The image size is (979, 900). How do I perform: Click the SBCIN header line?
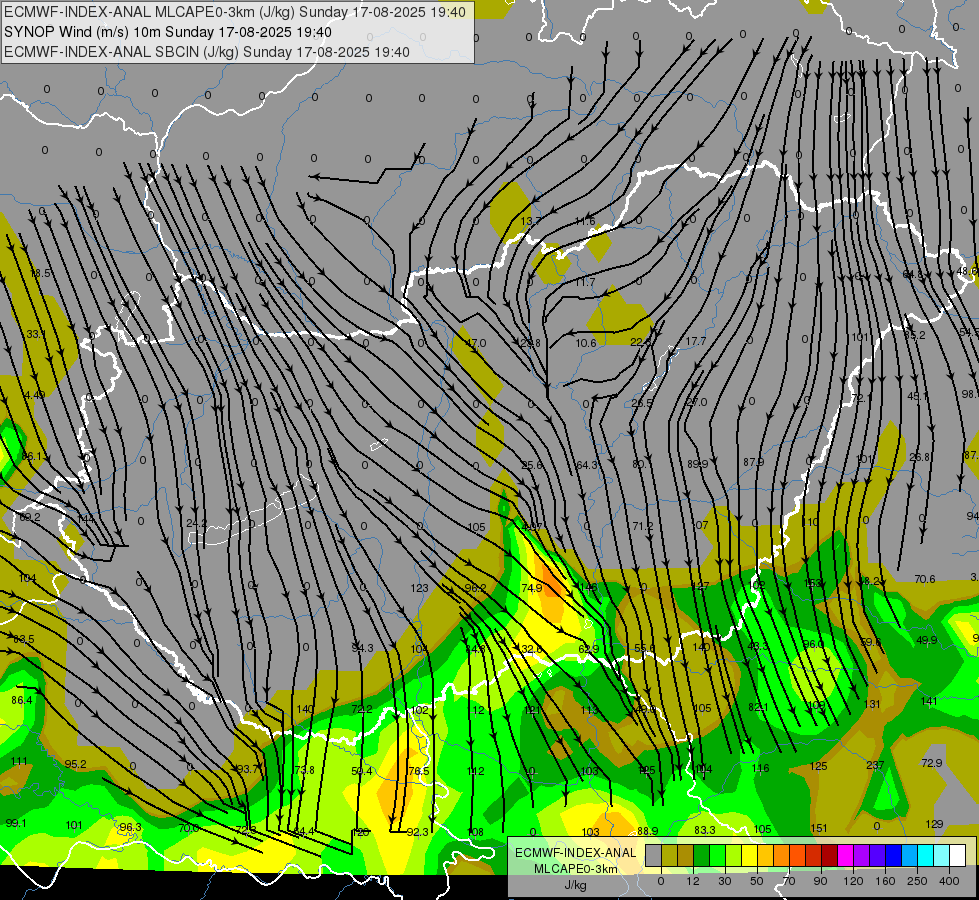tap(207, 52)
